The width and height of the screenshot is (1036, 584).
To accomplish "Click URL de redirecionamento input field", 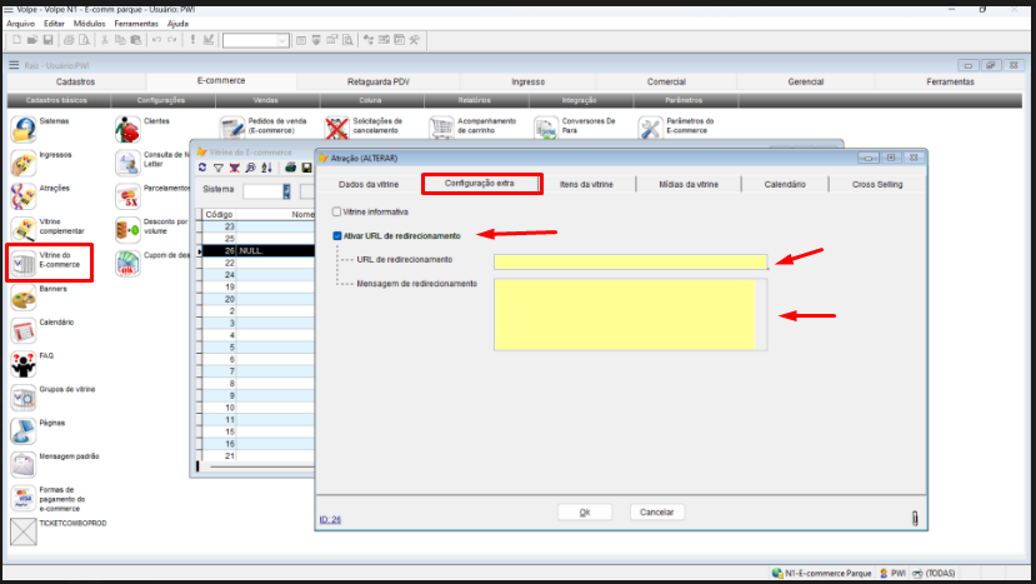I will [x=630, y=262].
